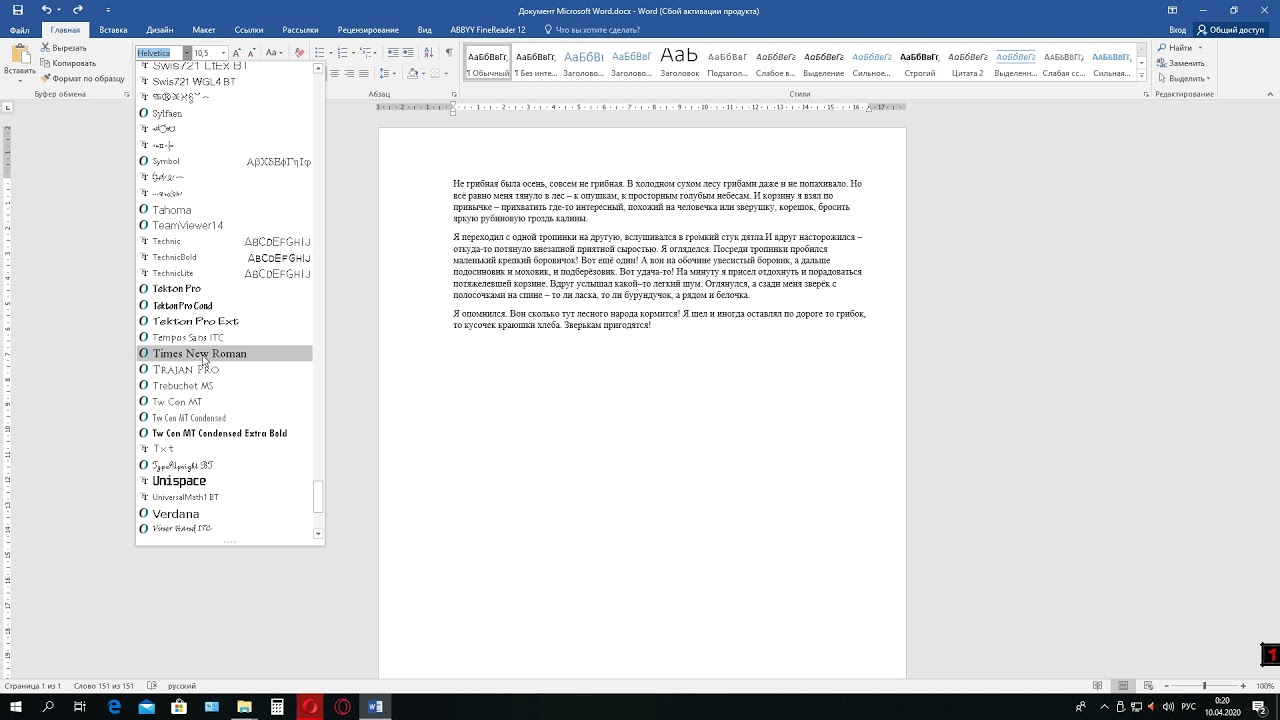Open multilevel list dropdown
This screenshot has height=720, width=1280.
point(374,53)
